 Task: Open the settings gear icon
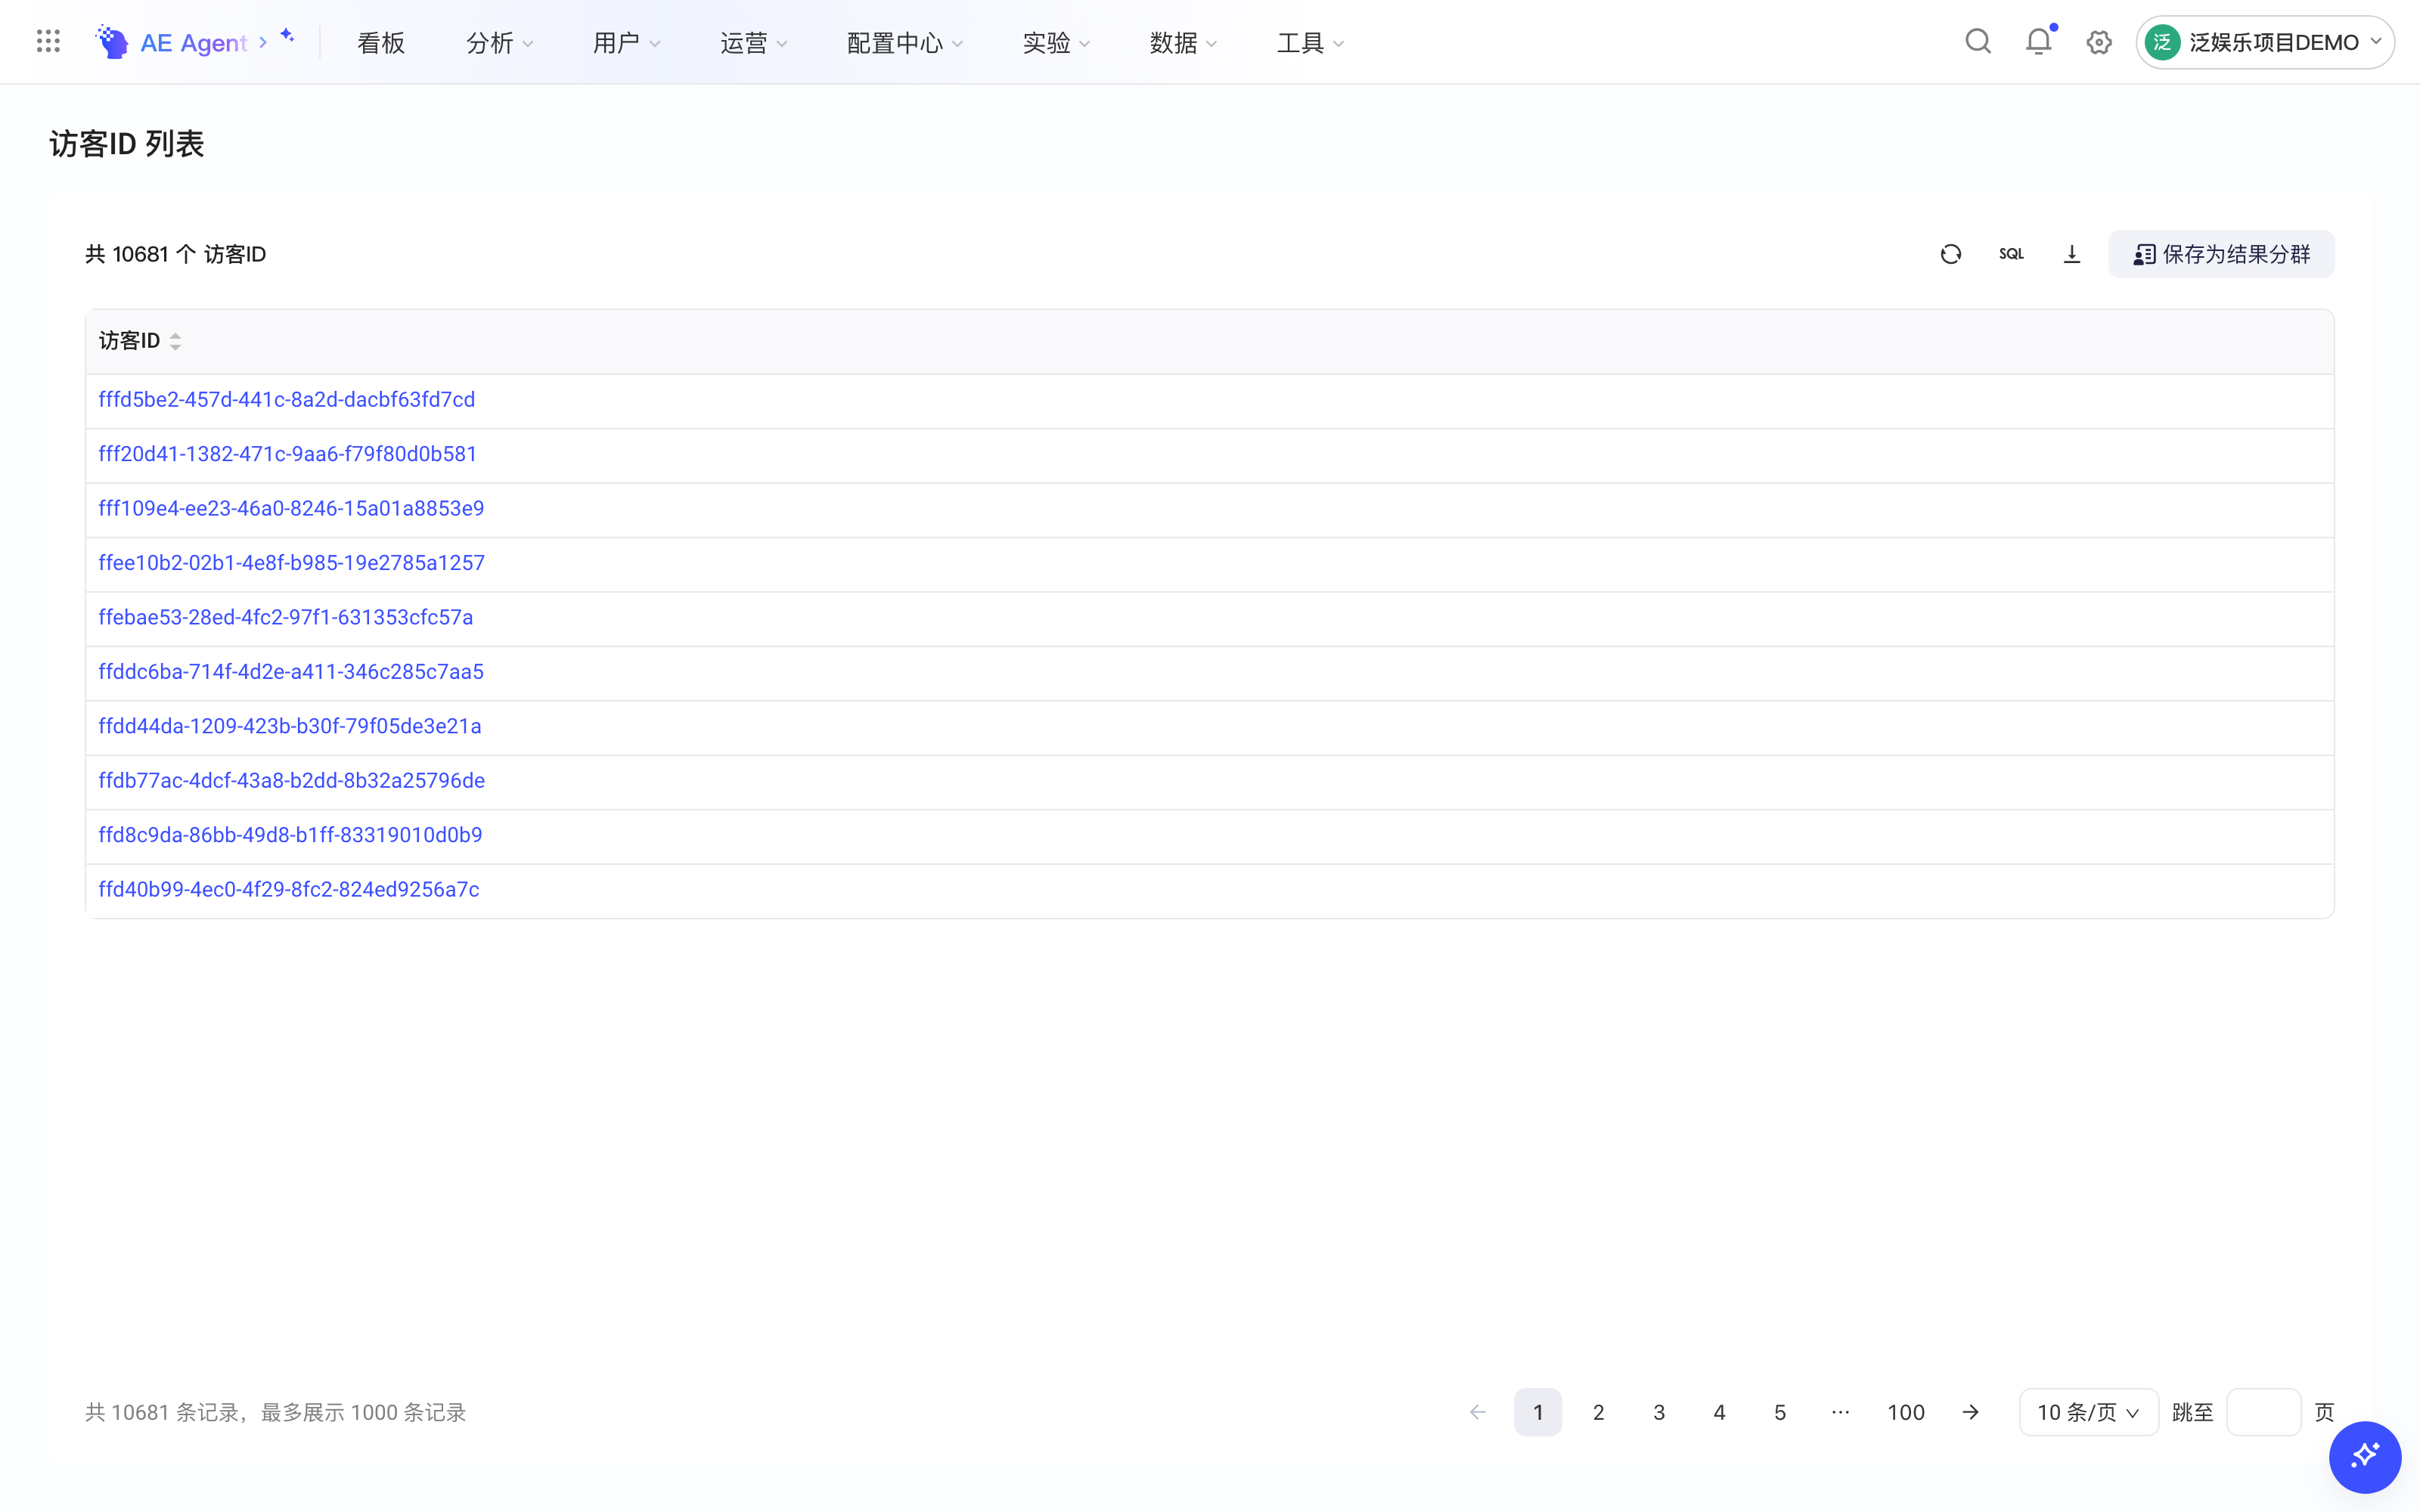(x=2099, y=42)
